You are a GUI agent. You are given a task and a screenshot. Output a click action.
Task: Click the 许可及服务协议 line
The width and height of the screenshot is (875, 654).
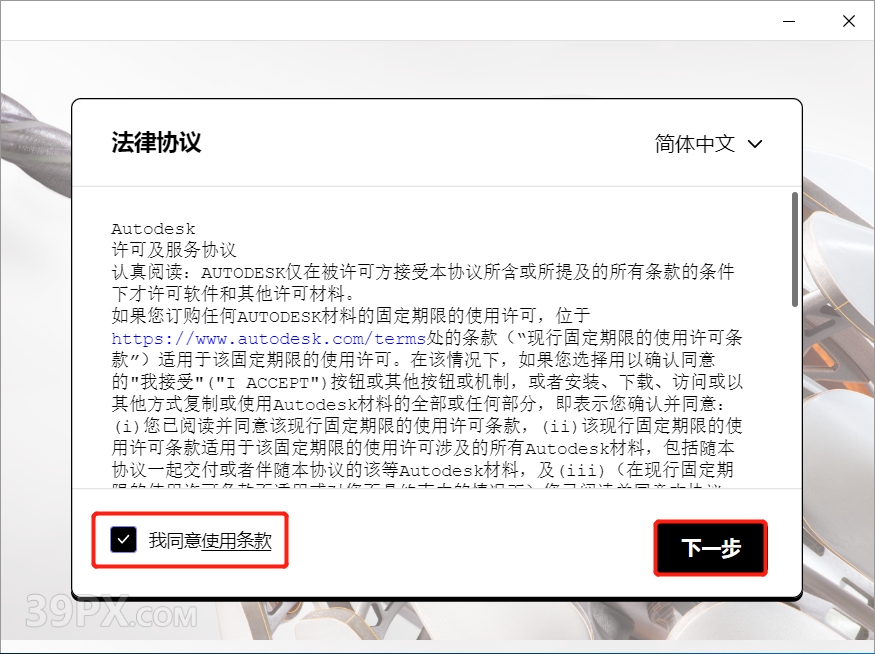tap(174, 250)
